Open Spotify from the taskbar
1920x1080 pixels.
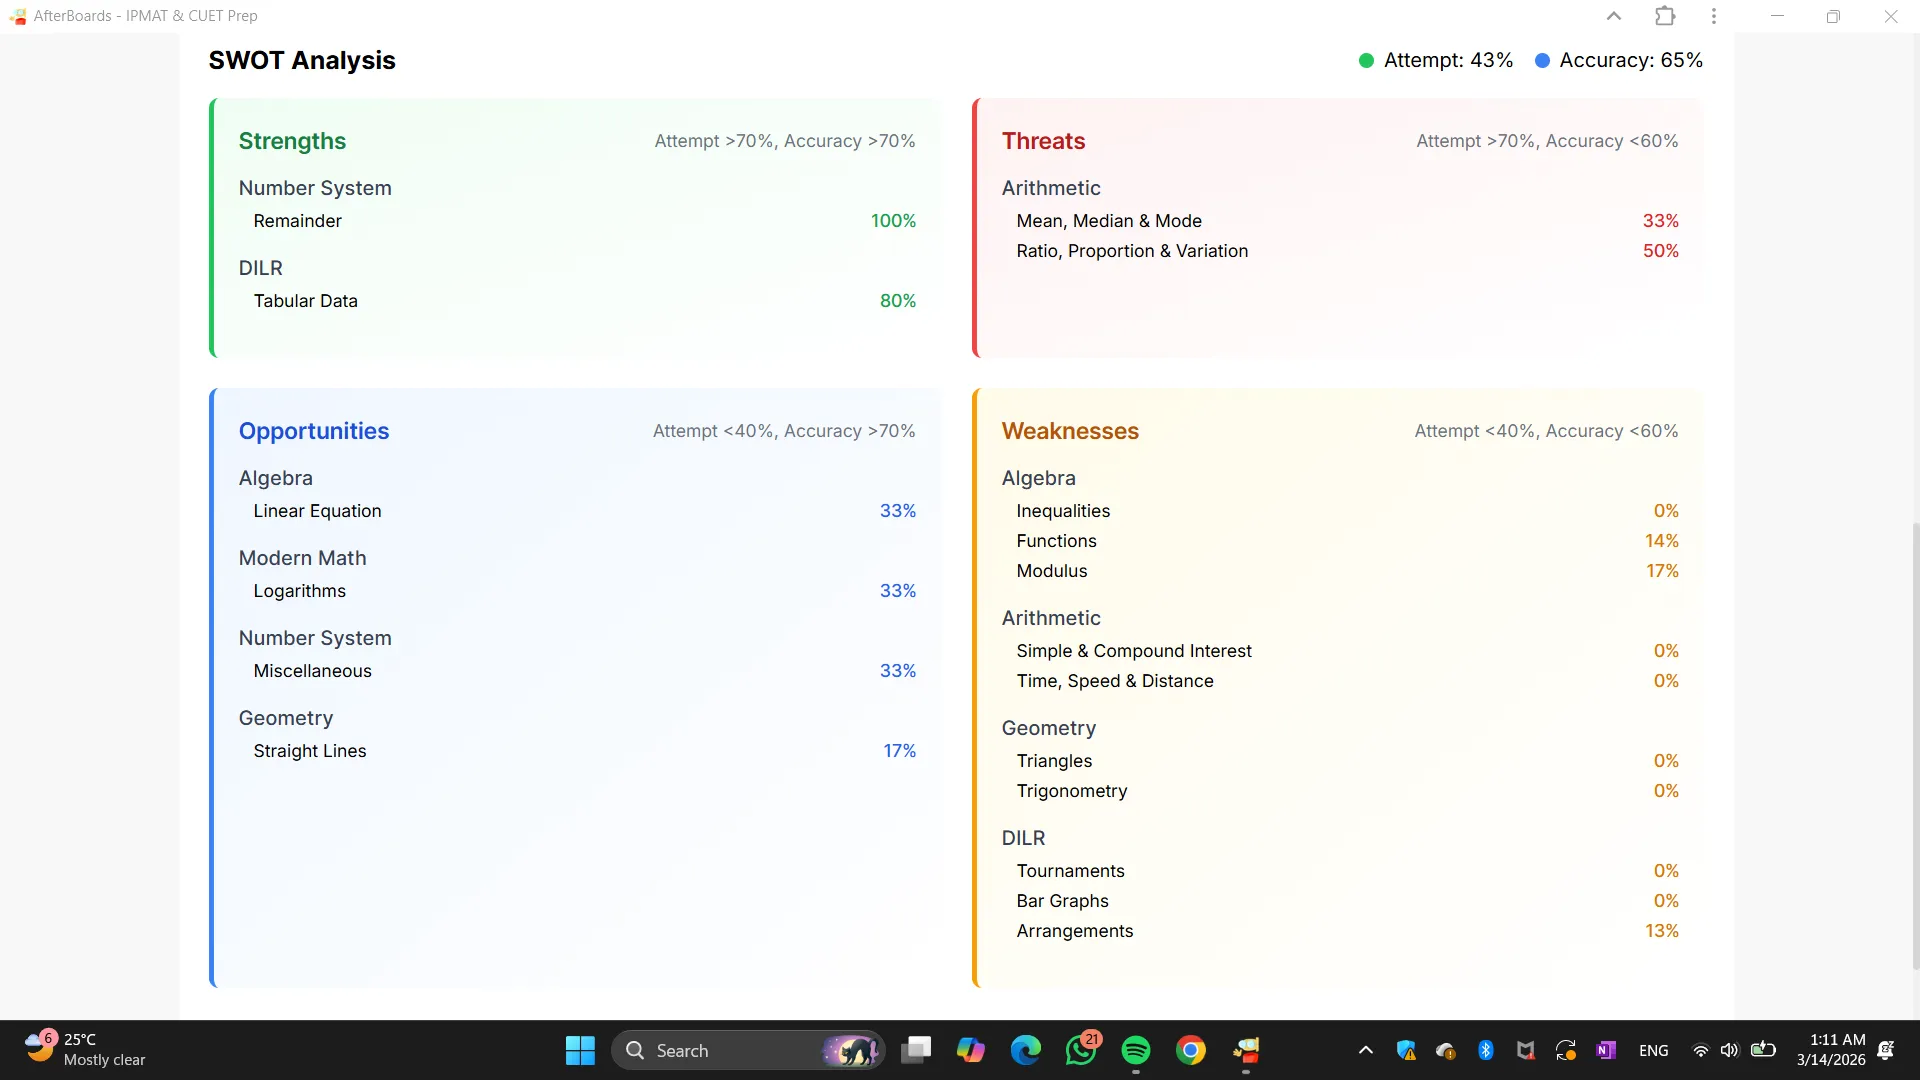(1136, 1050)
